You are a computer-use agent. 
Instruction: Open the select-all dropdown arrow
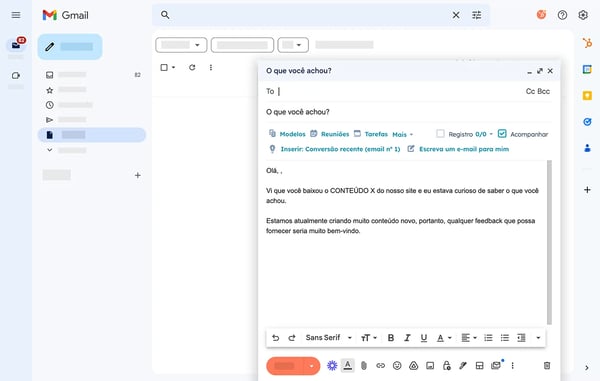(173, 67)
